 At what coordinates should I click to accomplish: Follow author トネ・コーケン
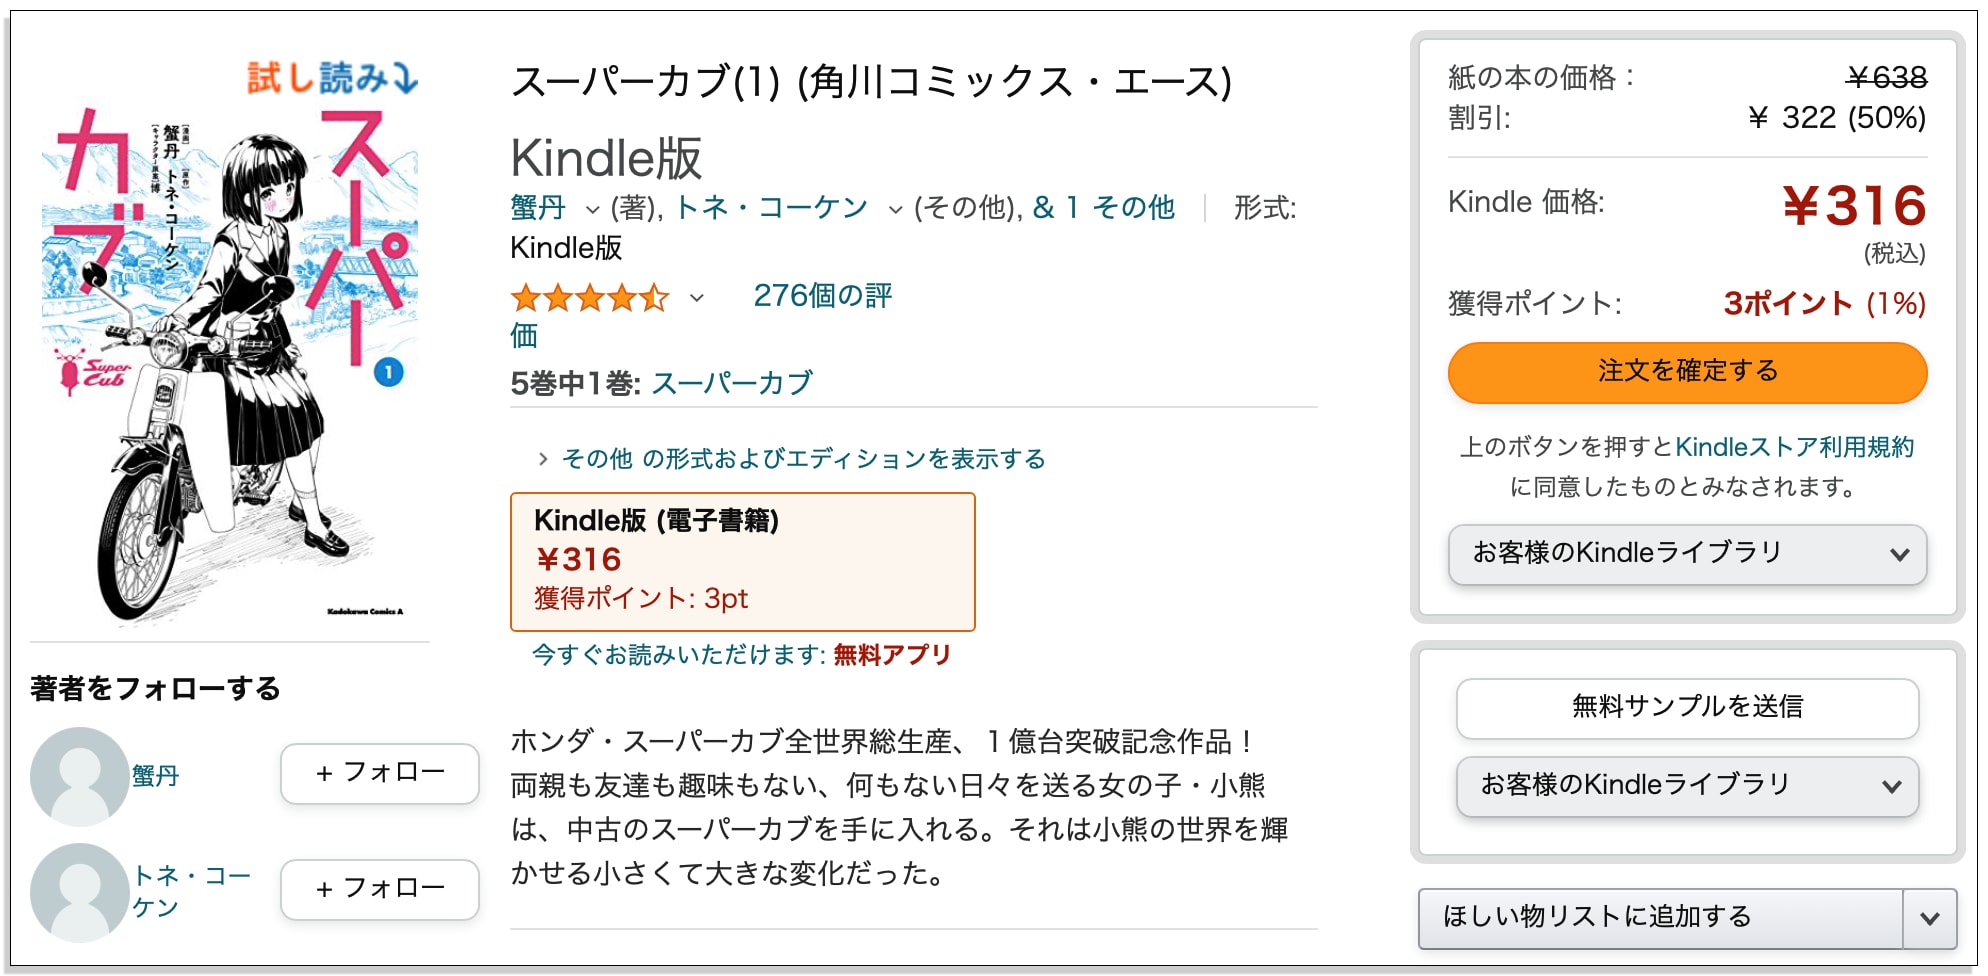380,889
